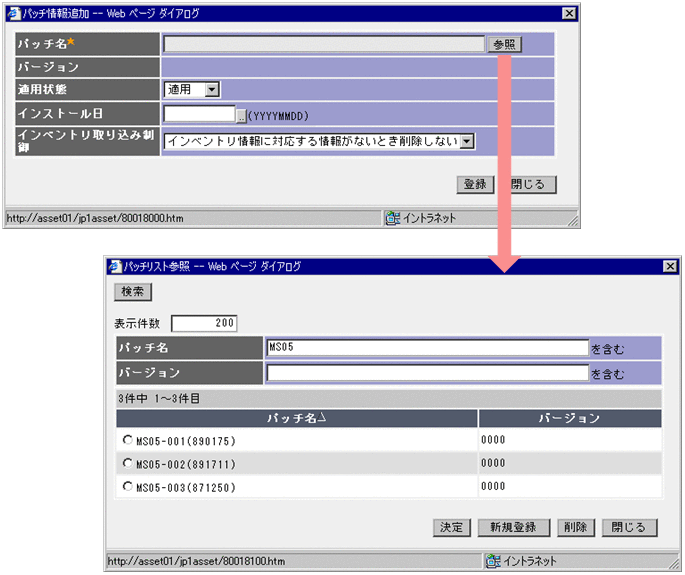This screenshot has height=575, width=685.
Task: Click the intranet zone icon in パッチ情報追加 status bar
Action: tap(392, 218)
